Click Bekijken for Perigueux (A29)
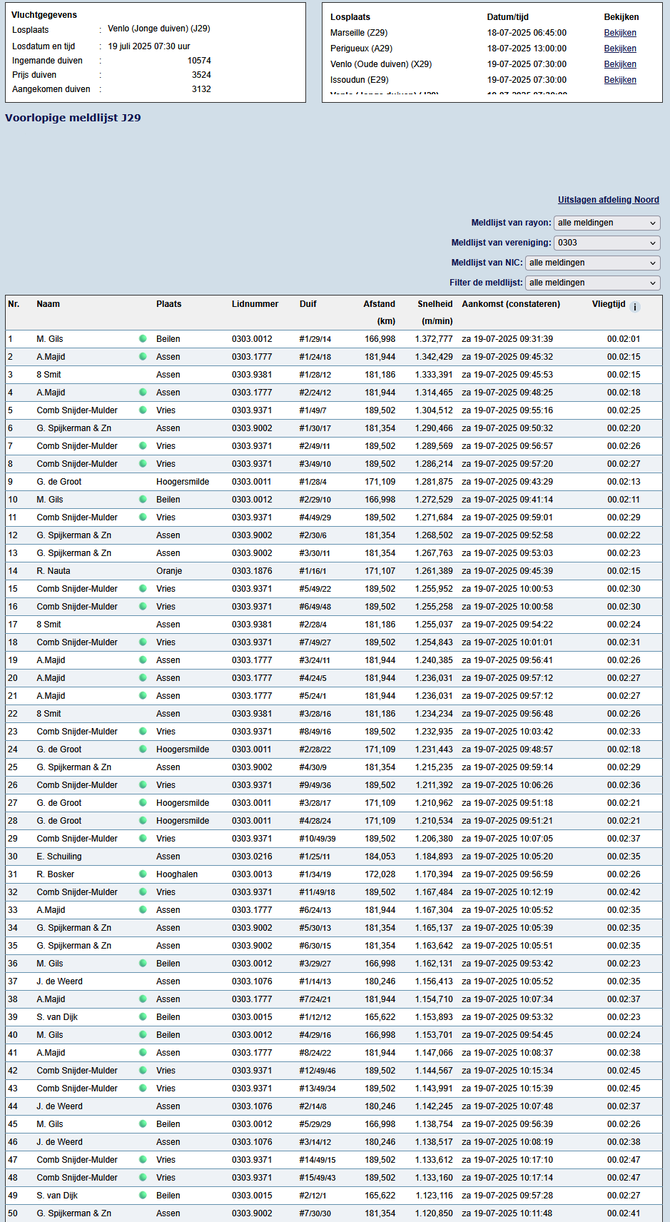 [x=620, y=48]
